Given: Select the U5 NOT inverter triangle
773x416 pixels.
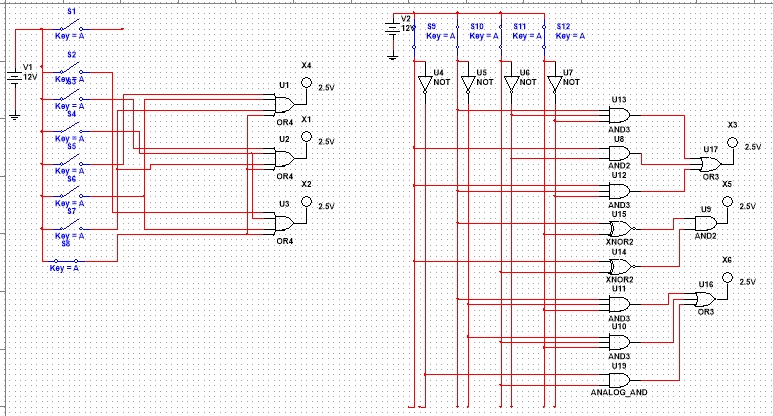Looking at the screenshot, I should (x=468, y=84).
